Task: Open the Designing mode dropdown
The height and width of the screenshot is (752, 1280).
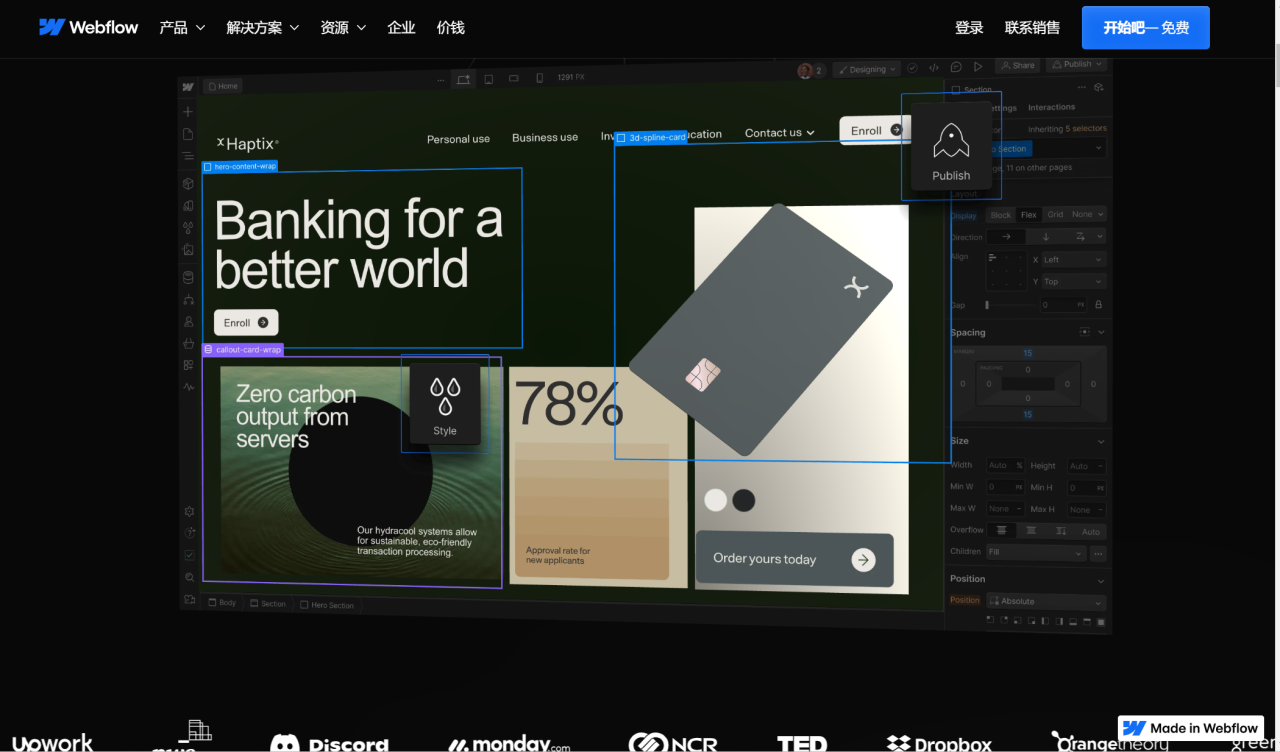Action: coord(867,69)
